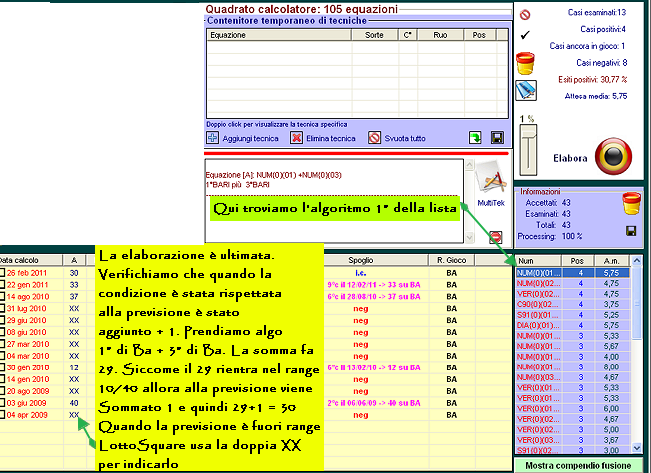Tick the checkbox for 30 gen 2010
Viewport: 651px width, 473px height.
(2, 368)
